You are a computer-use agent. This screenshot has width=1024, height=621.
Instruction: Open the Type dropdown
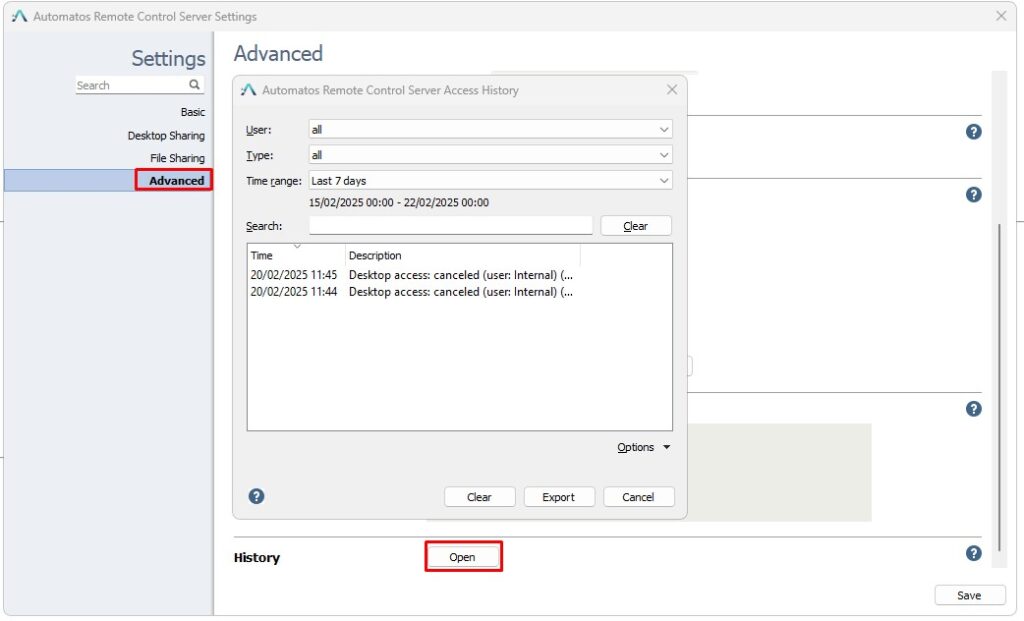point(662,154)
